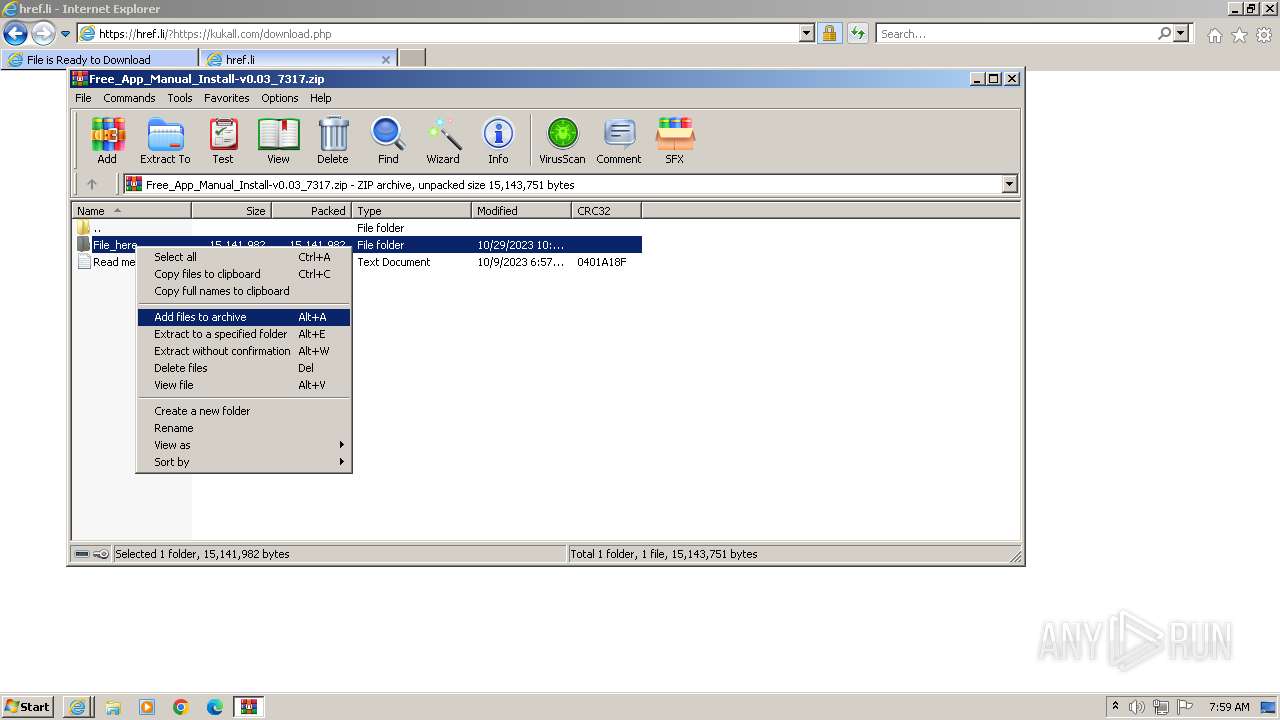Show hidden system tray icons arrow
Viewport: 1280px width, 720px height.
click(1115, 706)
